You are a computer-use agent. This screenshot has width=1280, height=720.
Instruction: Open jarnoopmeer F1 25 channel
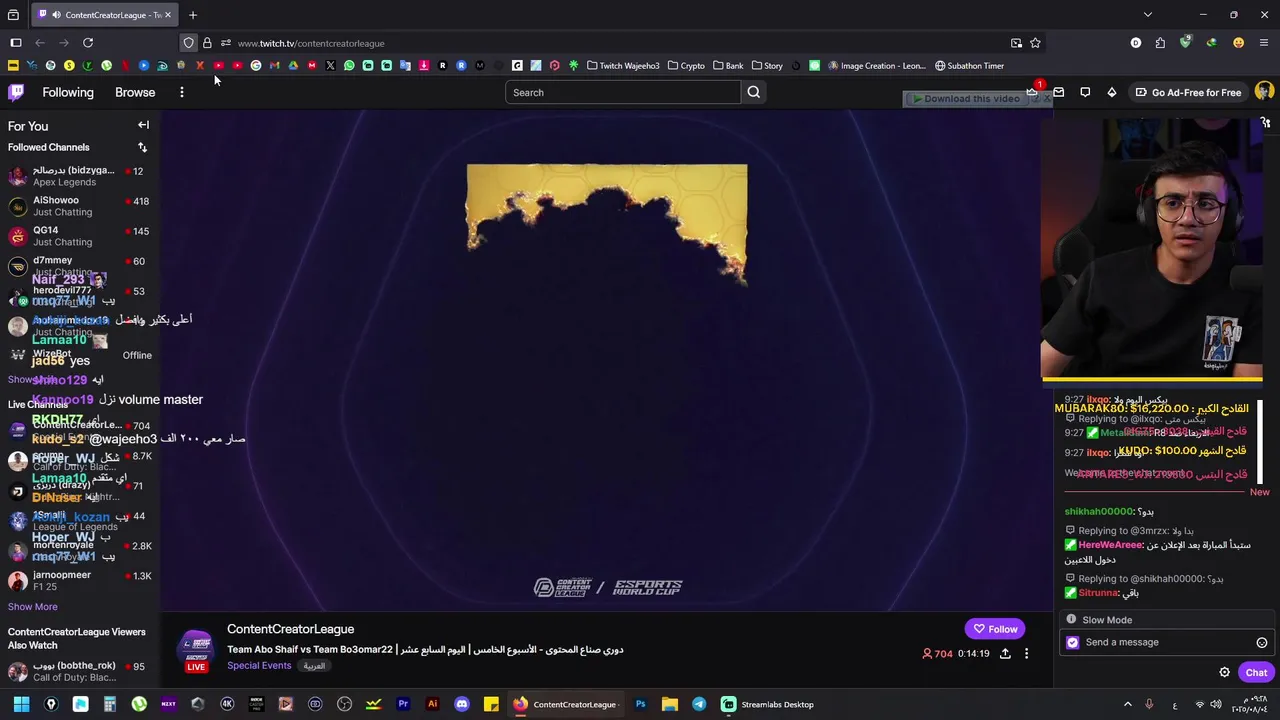click(x=80, y=580)
